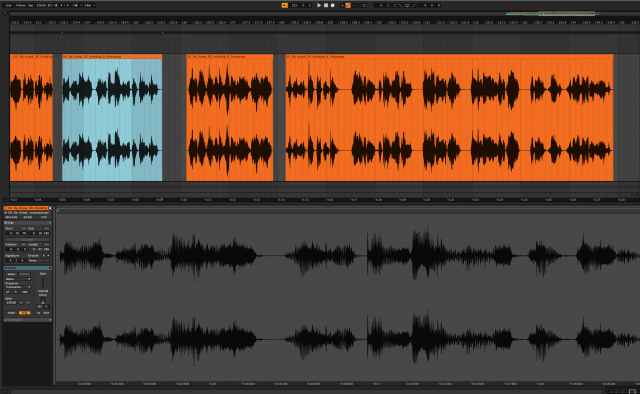
Task: Halve tempo with the divide-by-two button
Action: coord(21,303)
